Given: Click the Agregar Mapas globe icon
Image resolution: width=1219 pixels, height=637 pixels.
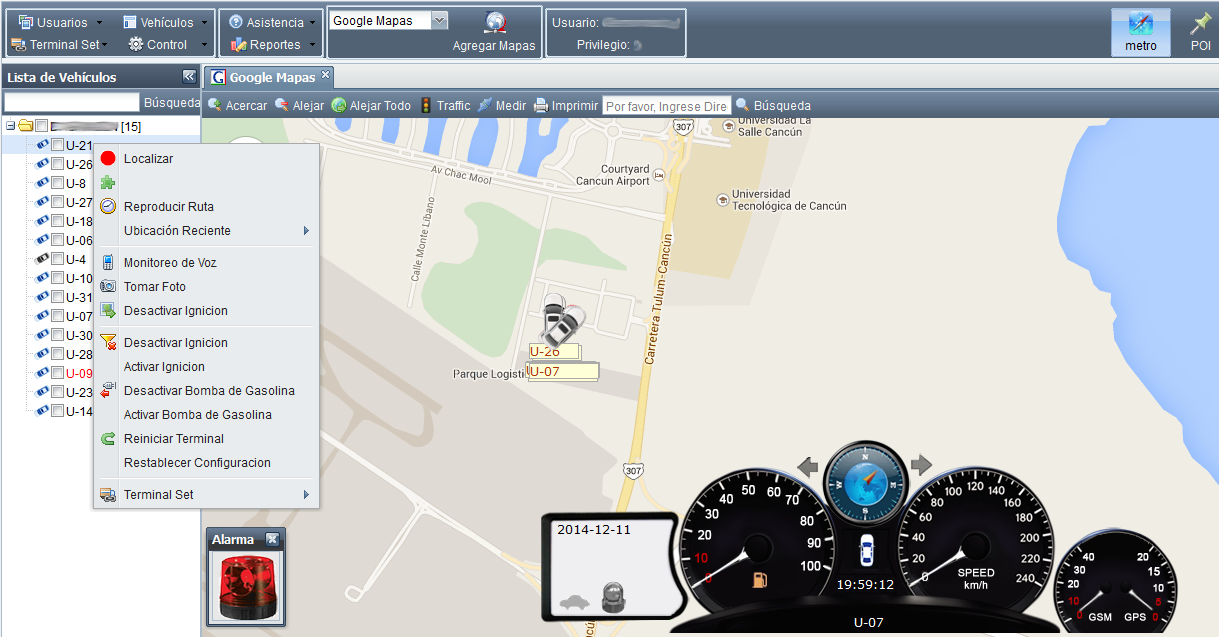Looking at the screenshot, I should point(494,23).
